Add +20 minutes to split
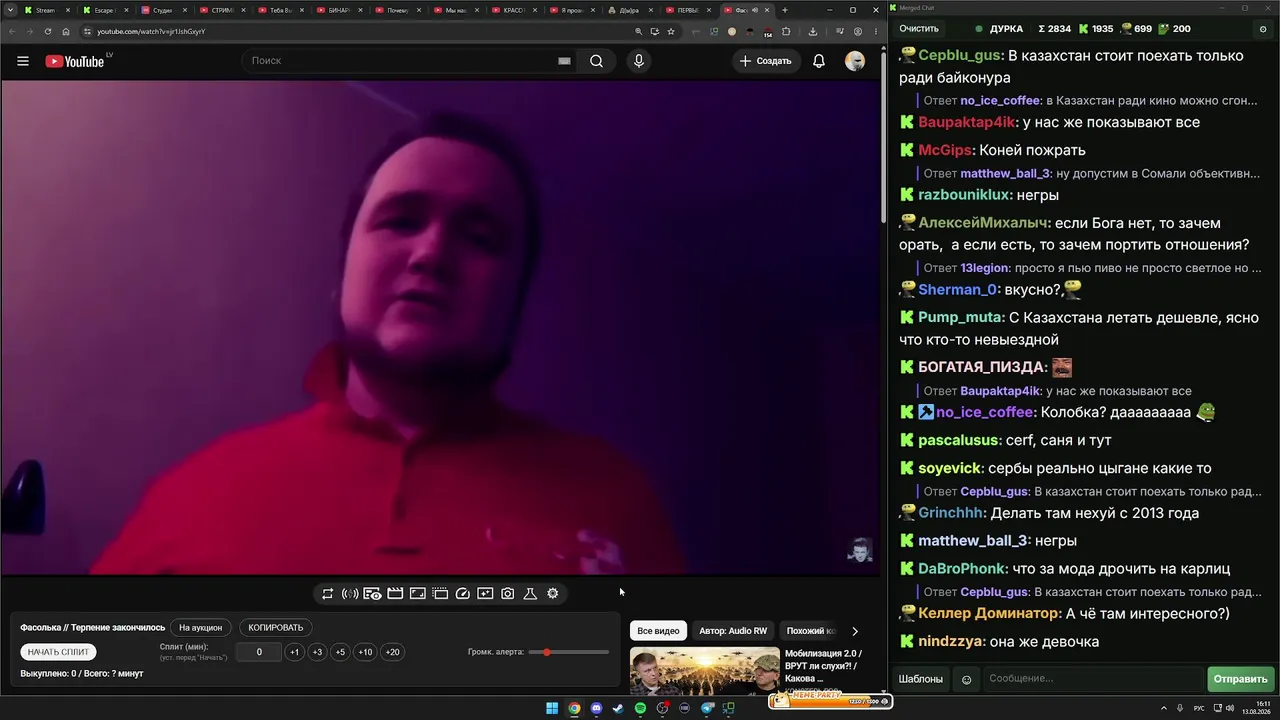Viewport: 1280px width, 720px height. click(x=392, y=652)
